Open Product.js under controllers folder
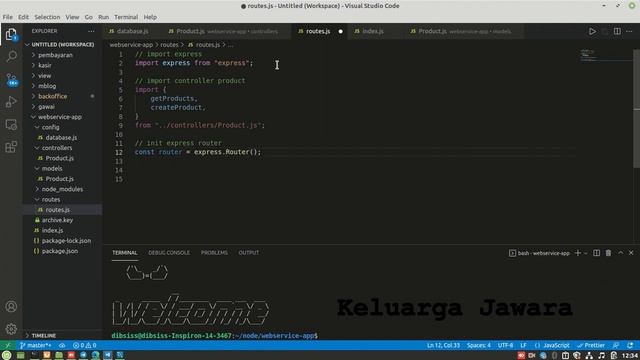 tap(62, 158)
